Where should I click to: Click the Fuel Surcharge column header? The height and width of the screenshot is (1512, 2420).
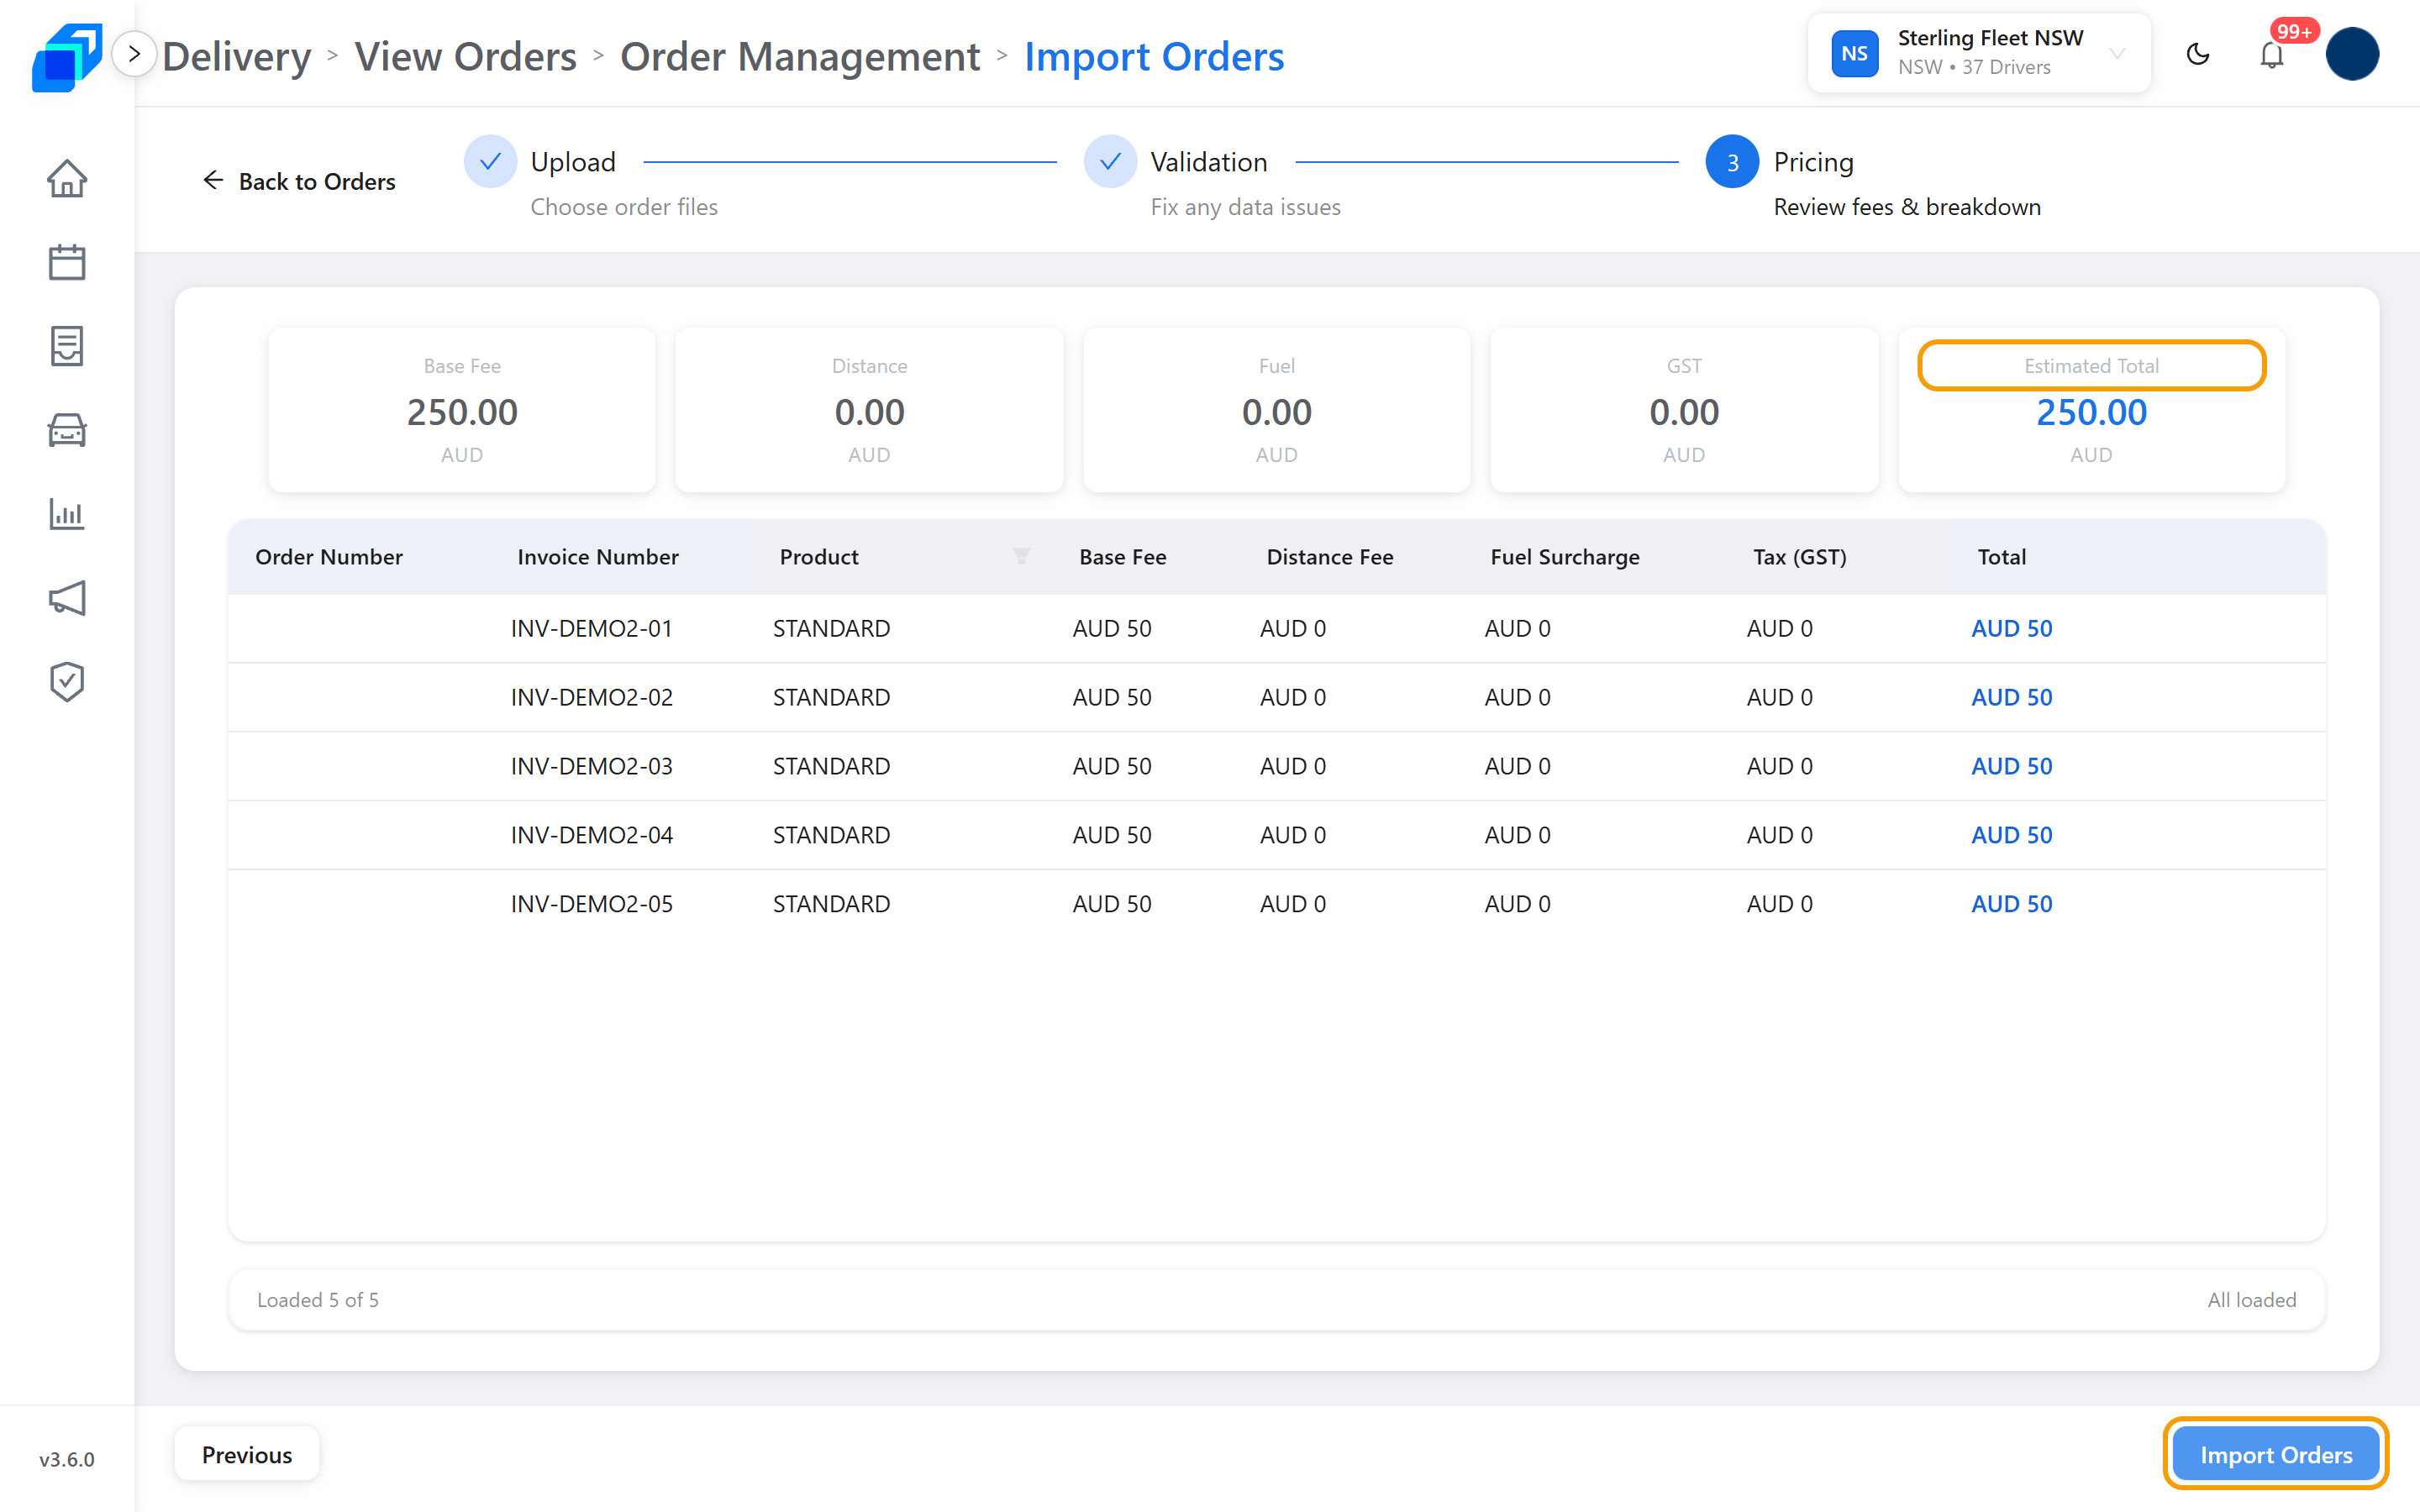coord(1565,557)
